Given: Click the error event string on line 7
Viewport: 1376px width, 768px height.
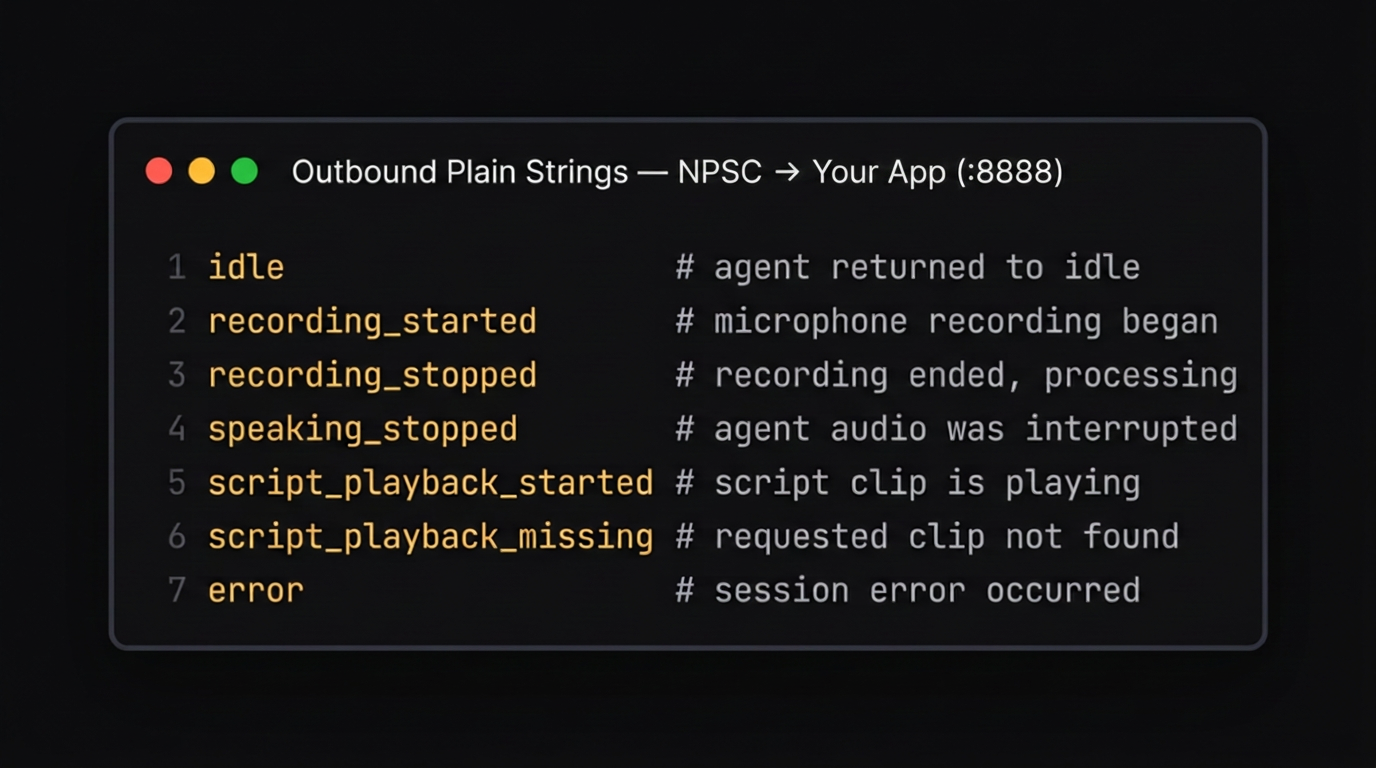Looking at the screenshot, I should [255, 590].
